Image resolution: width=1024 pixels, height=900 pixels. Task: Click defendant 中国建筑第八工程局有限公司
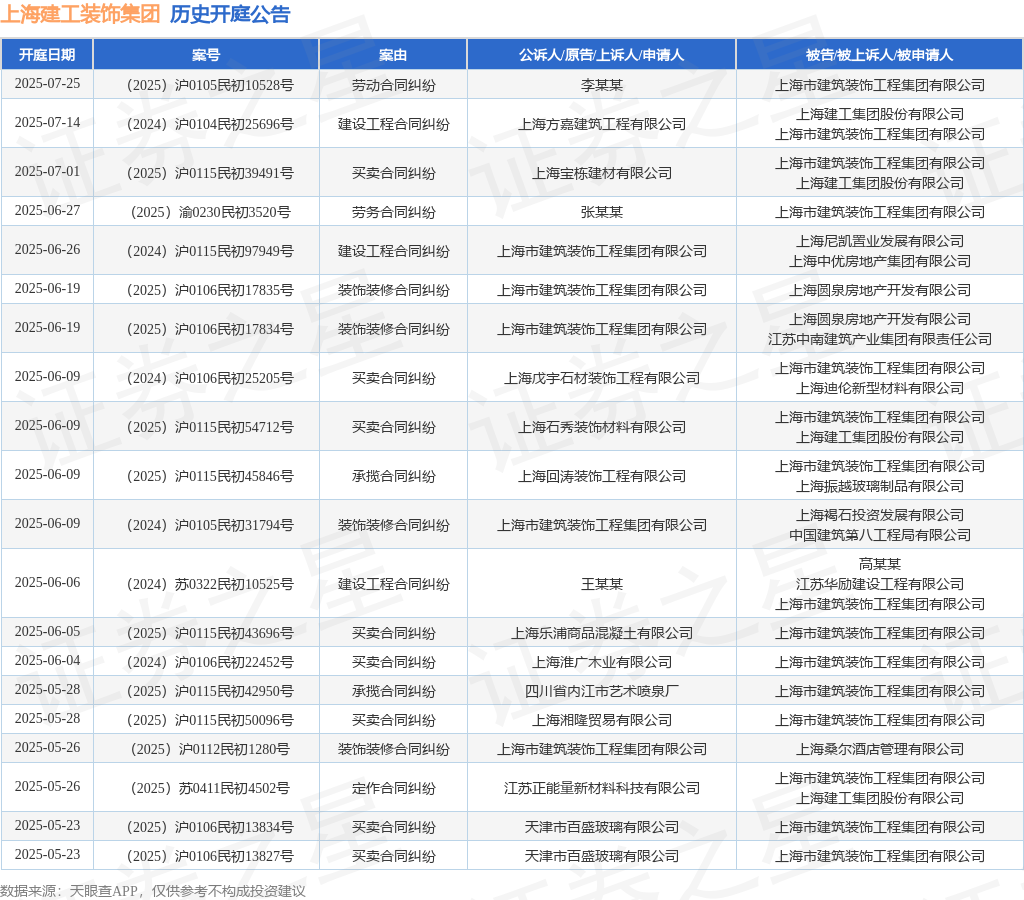pyautogui.click(x=880, y=535)
